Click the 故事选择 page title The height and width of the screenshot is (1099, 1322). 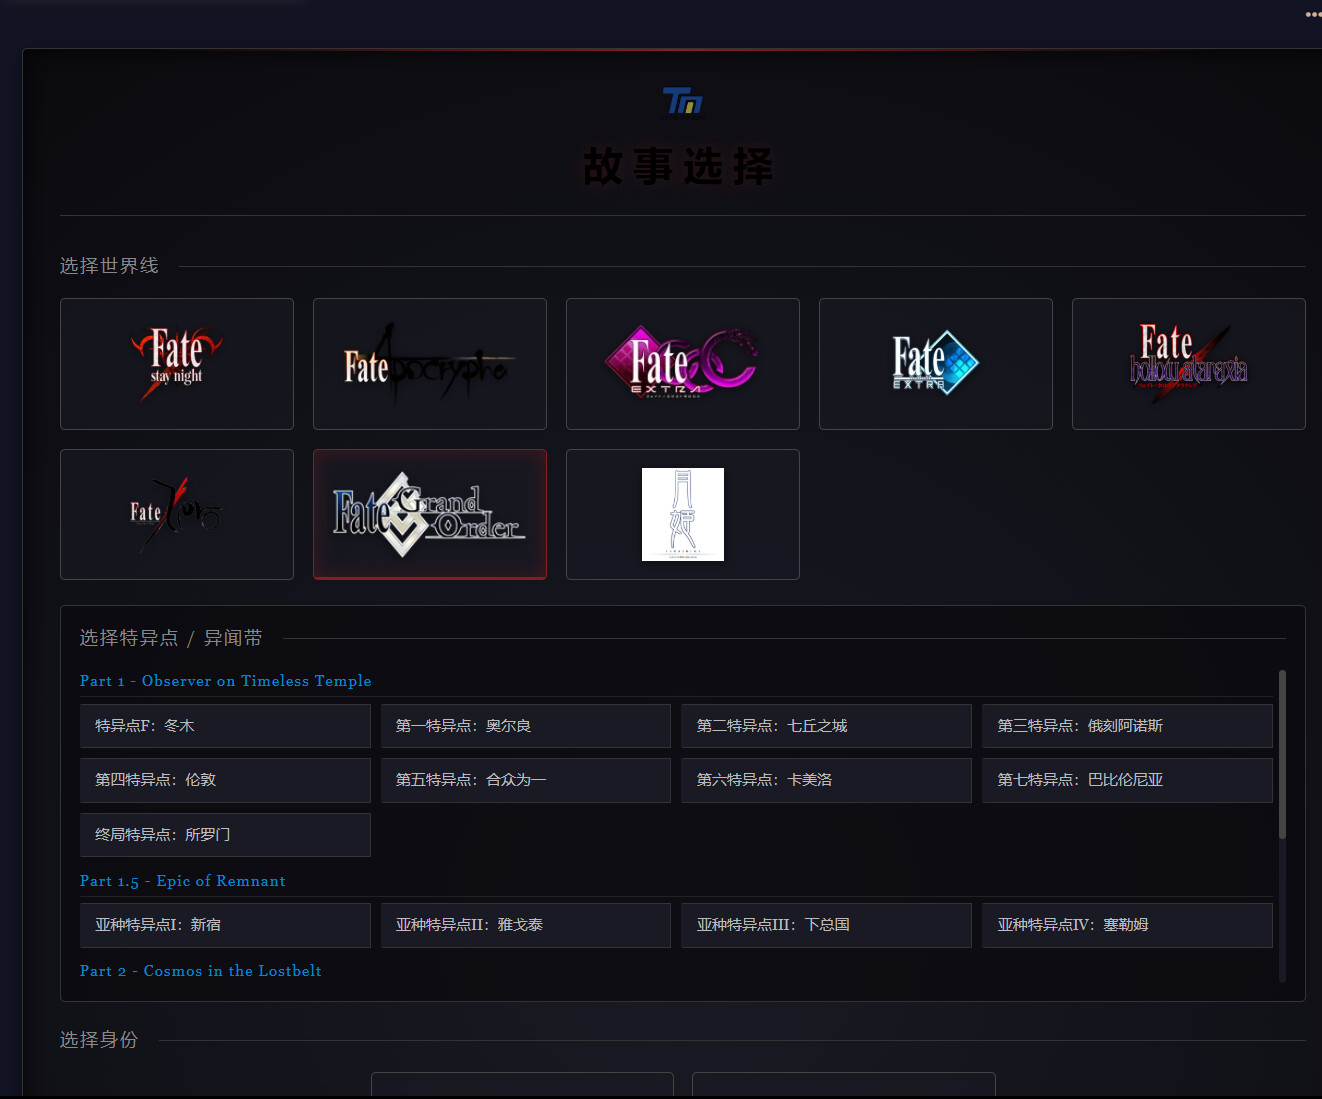coord(679,166)
